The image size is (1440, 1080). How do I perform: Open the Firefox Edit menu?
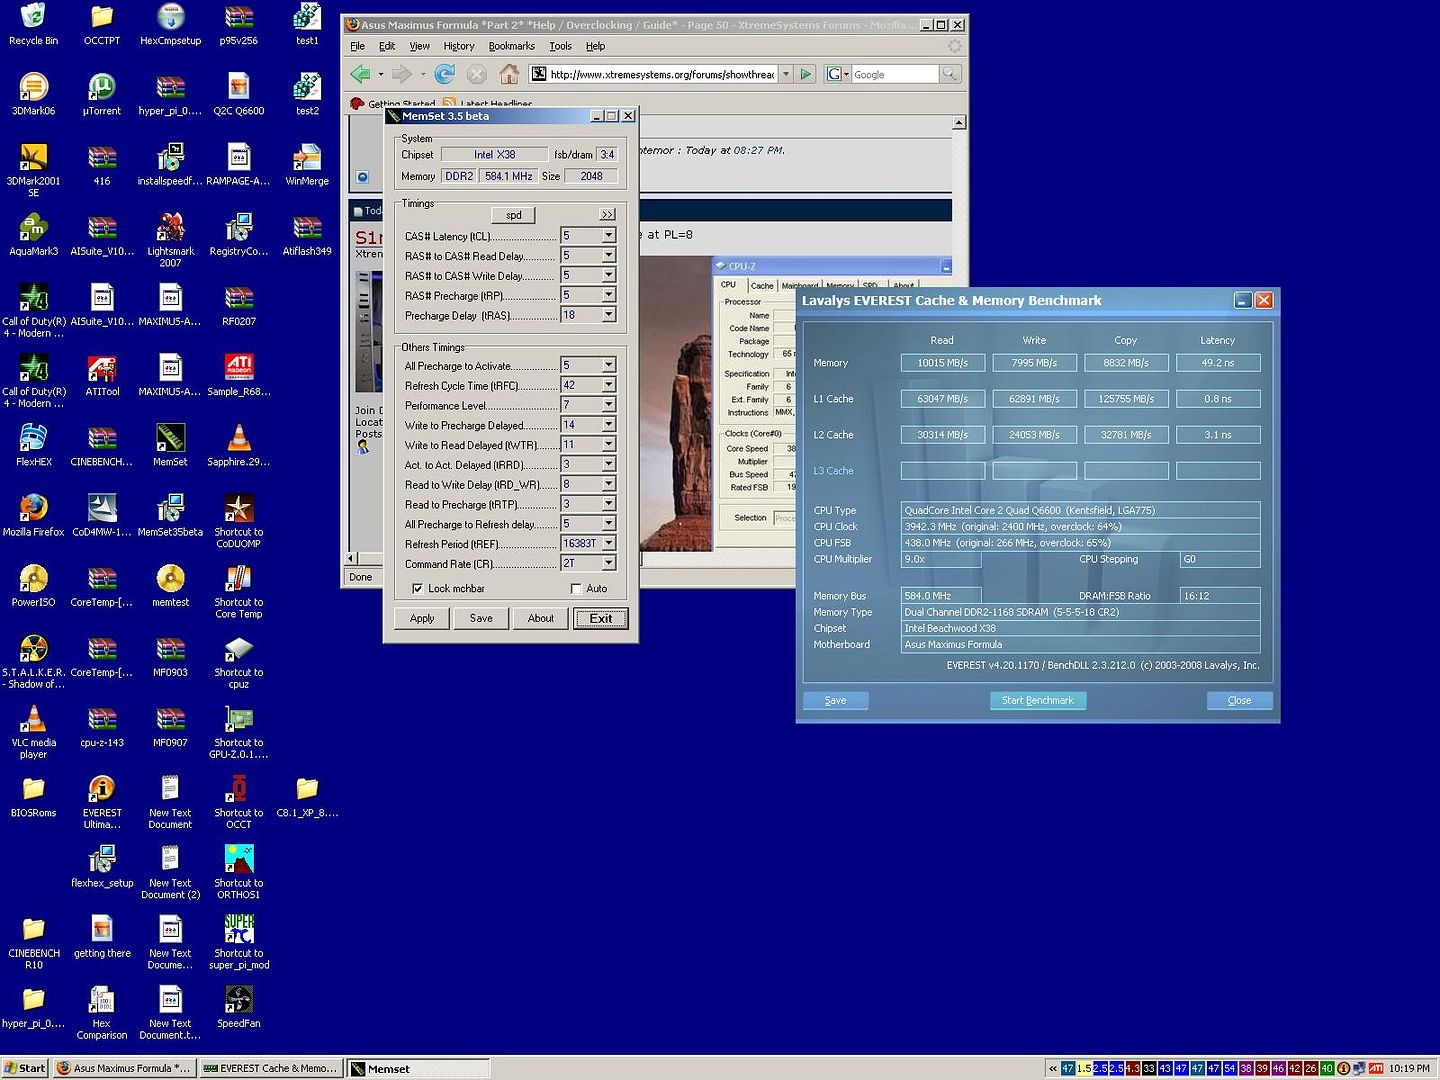point(387,46)
